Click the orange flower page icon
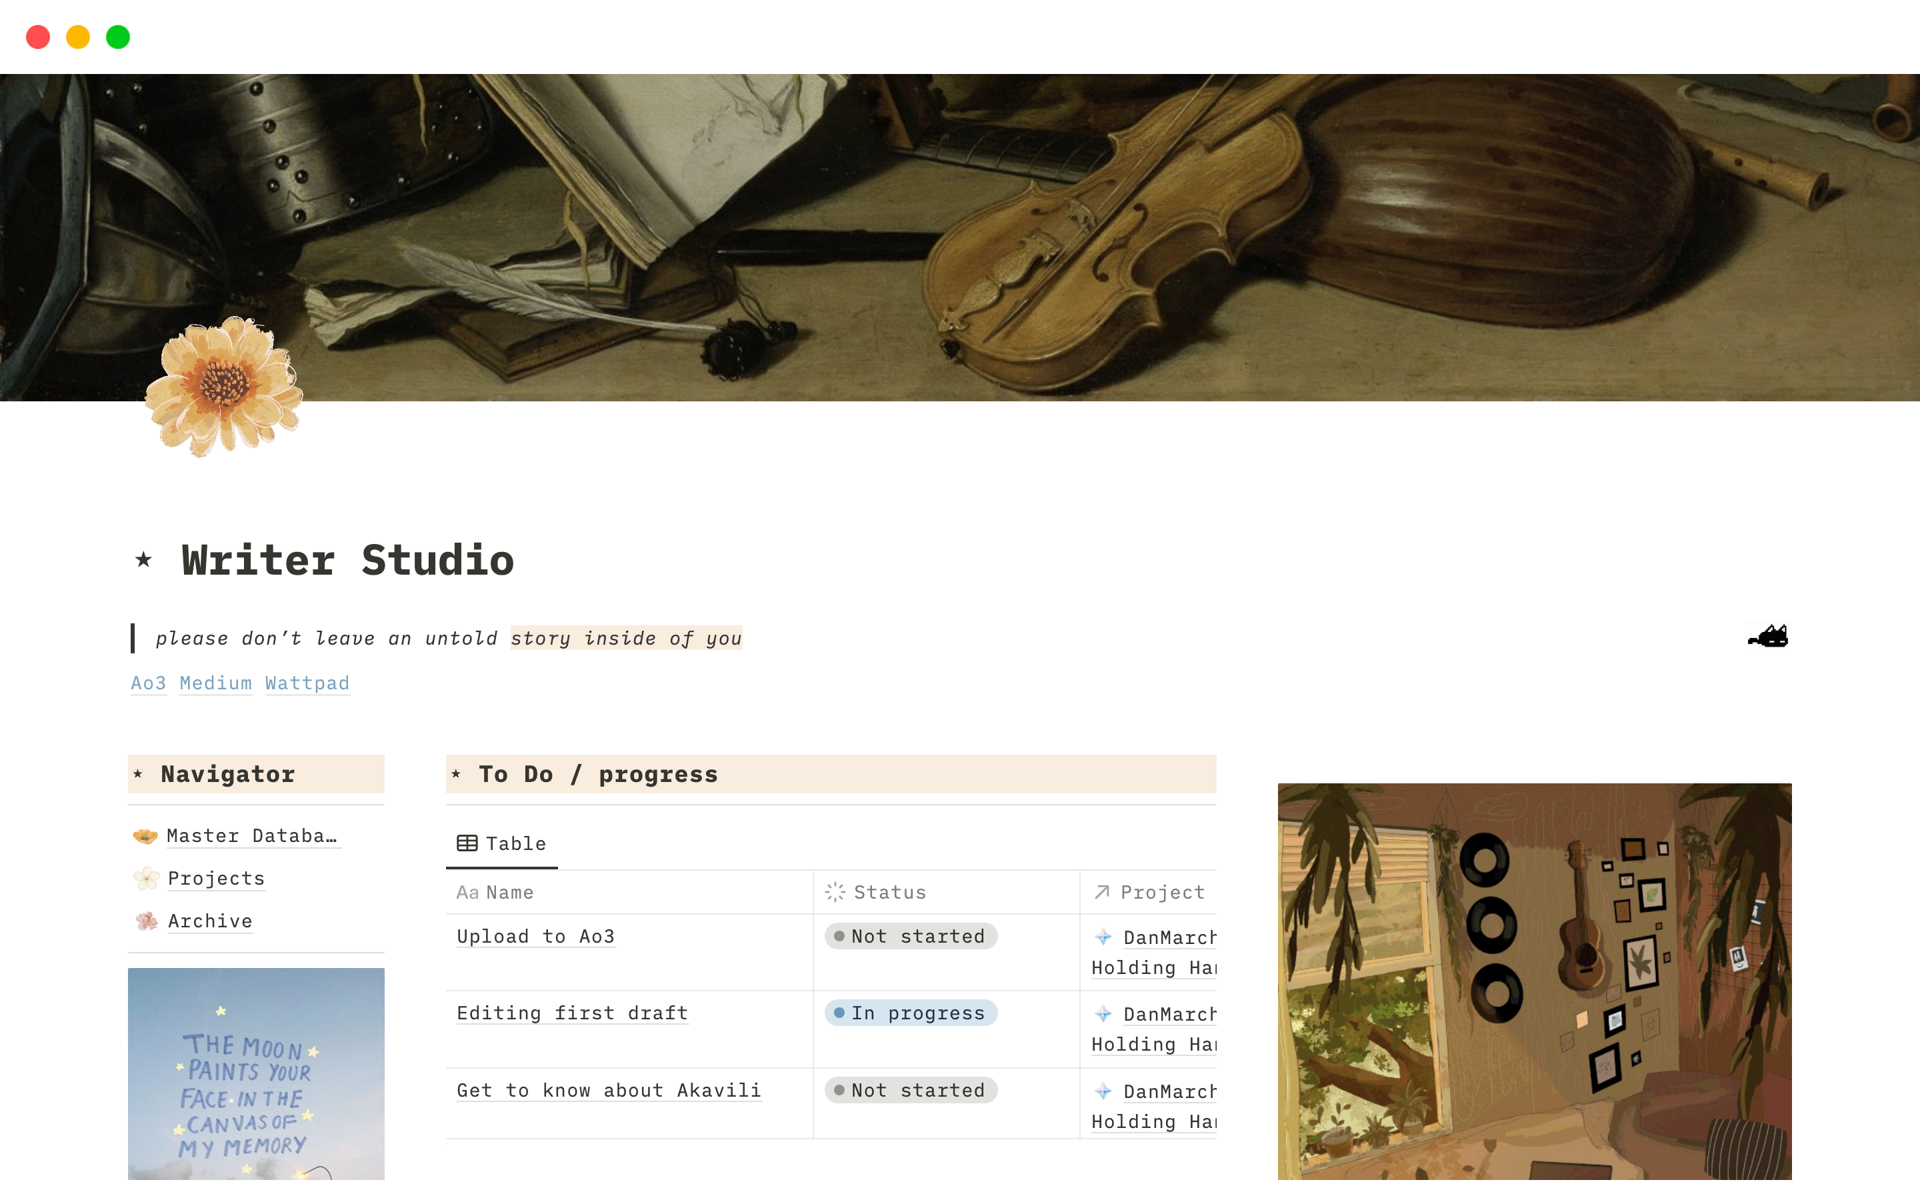The image size is (1920, 1200). pyautogui.click(x=224, y=386)
